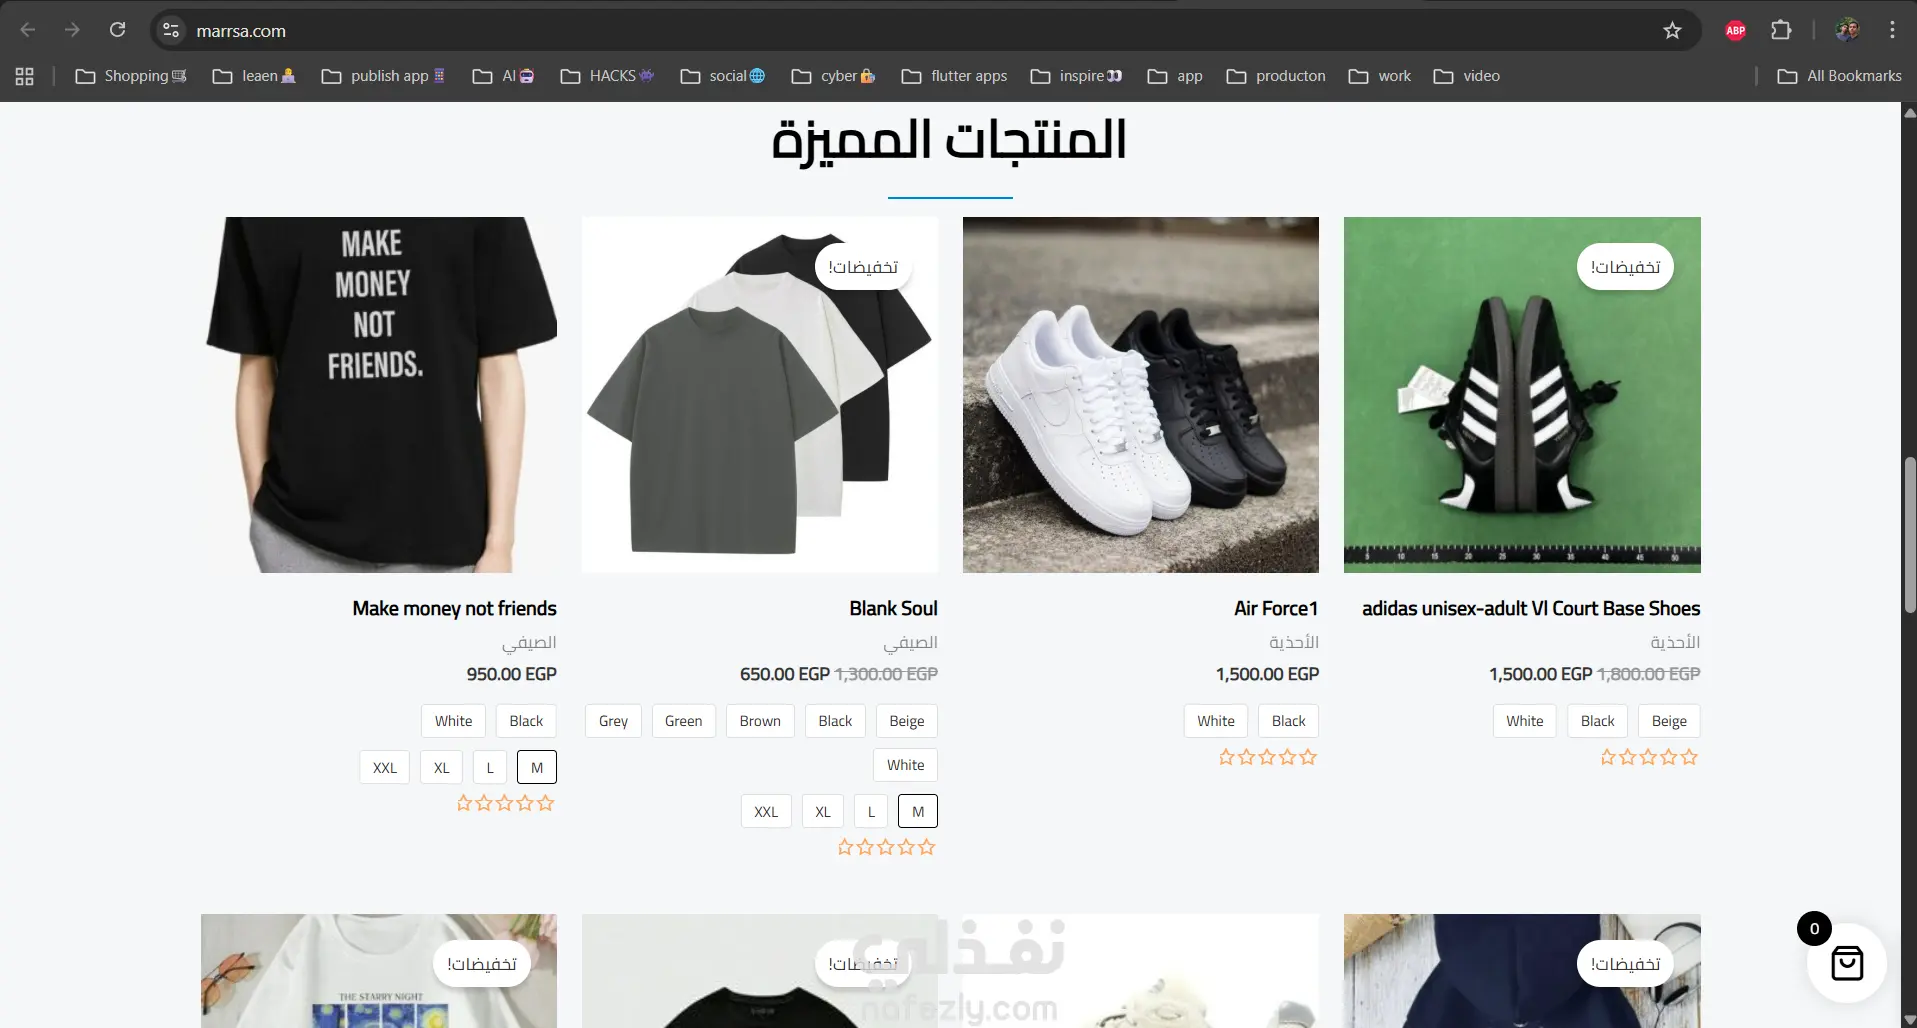The image size is (1917, 1028).
Task: Click the page vertical scrollbar thumb
Action: pos(1909,535)
